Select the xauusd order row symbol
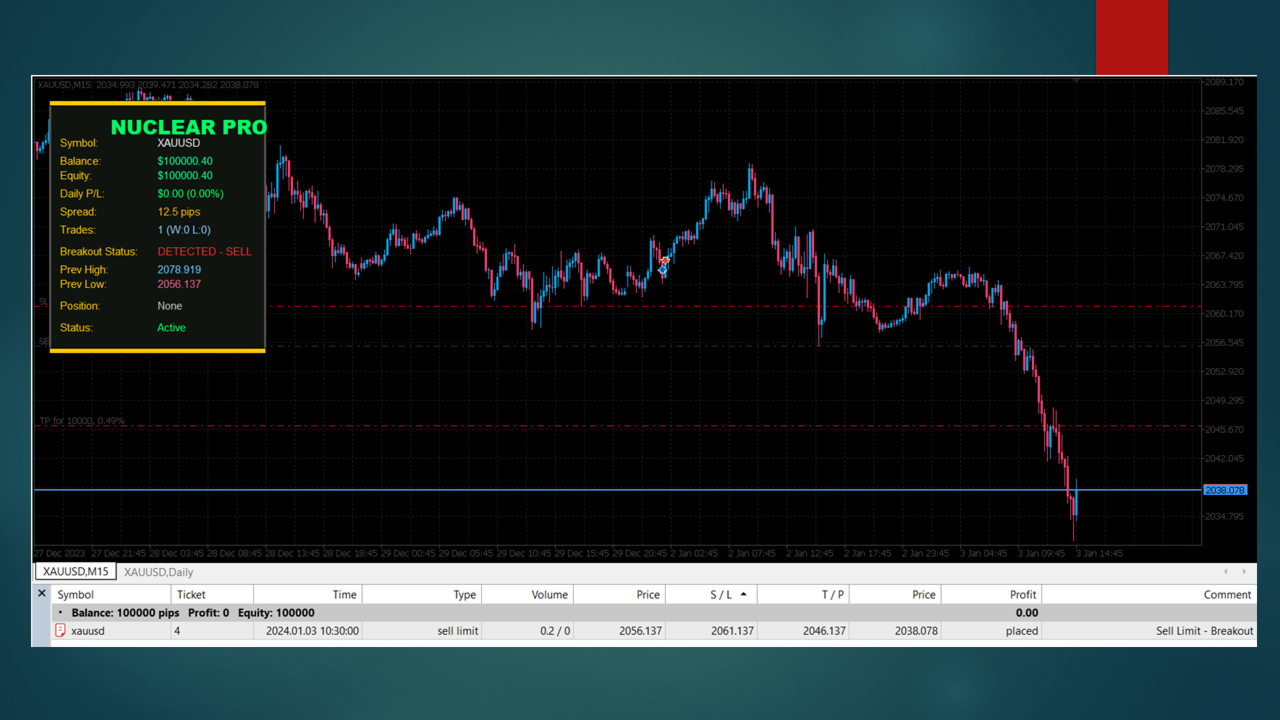 (88, 631)
